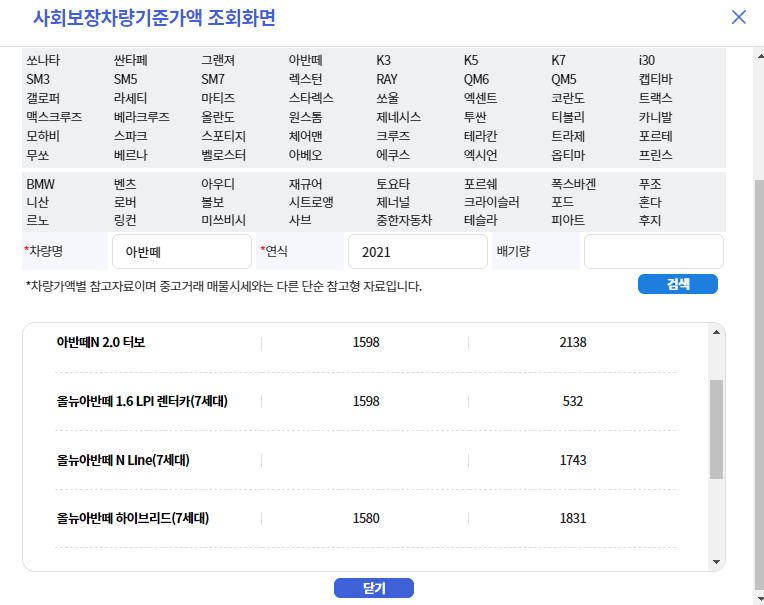Pick the 벤츠 brand link
Screen dimensions: 764x605
125,184
